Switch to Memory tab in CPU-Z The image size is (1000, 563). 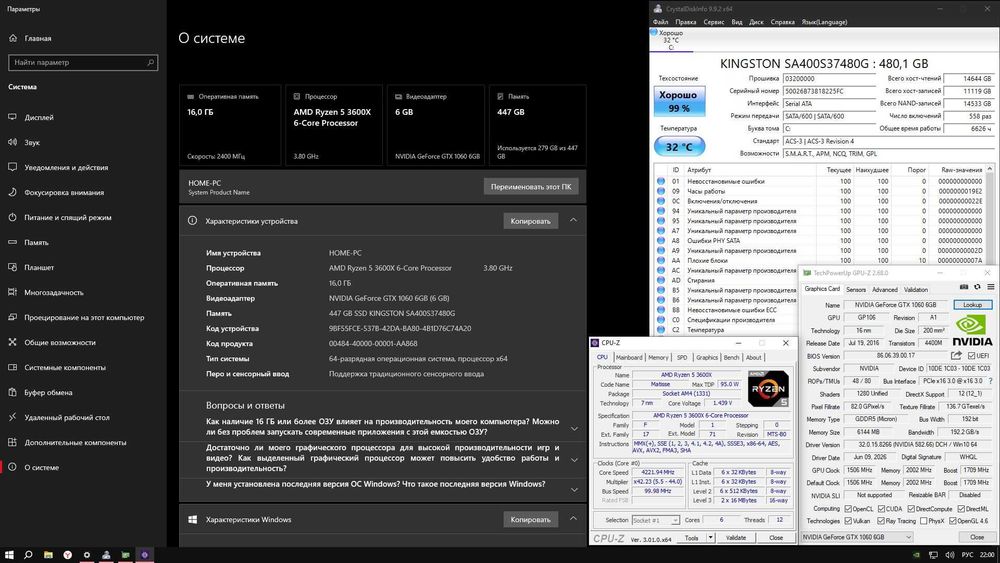[658, 358]
